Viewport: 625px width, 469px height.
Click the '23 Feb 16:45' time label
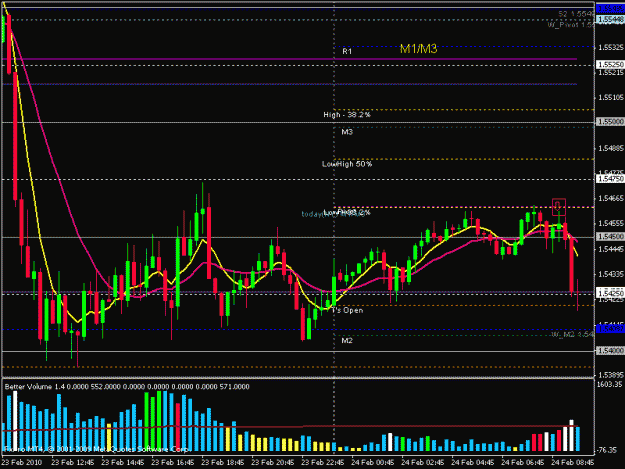coord(173,462)
